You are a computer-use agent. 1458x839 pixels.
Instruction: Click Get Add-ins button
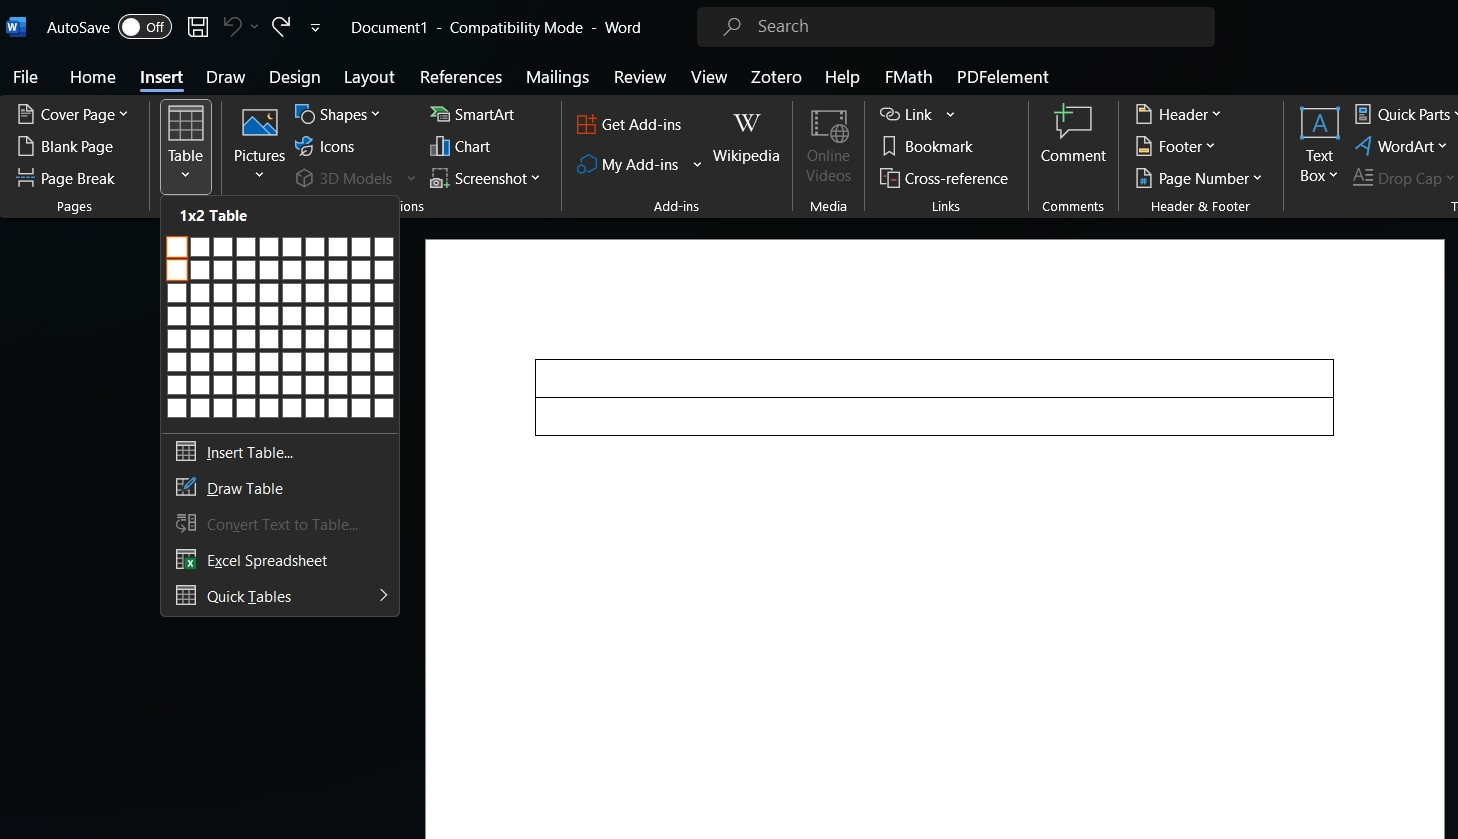(629, 125)
